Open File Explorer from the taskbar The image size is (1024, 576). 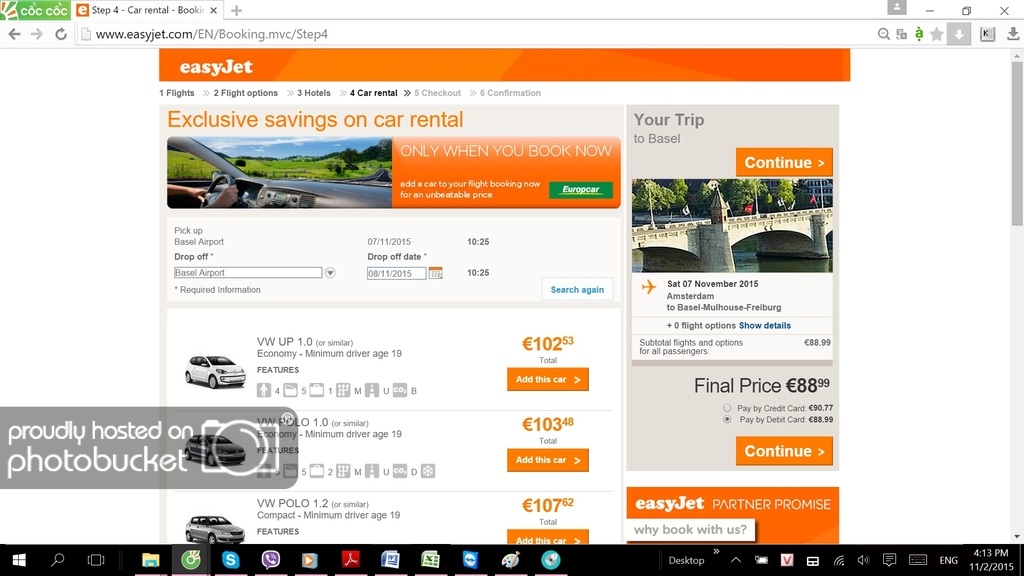coord(151,560)
